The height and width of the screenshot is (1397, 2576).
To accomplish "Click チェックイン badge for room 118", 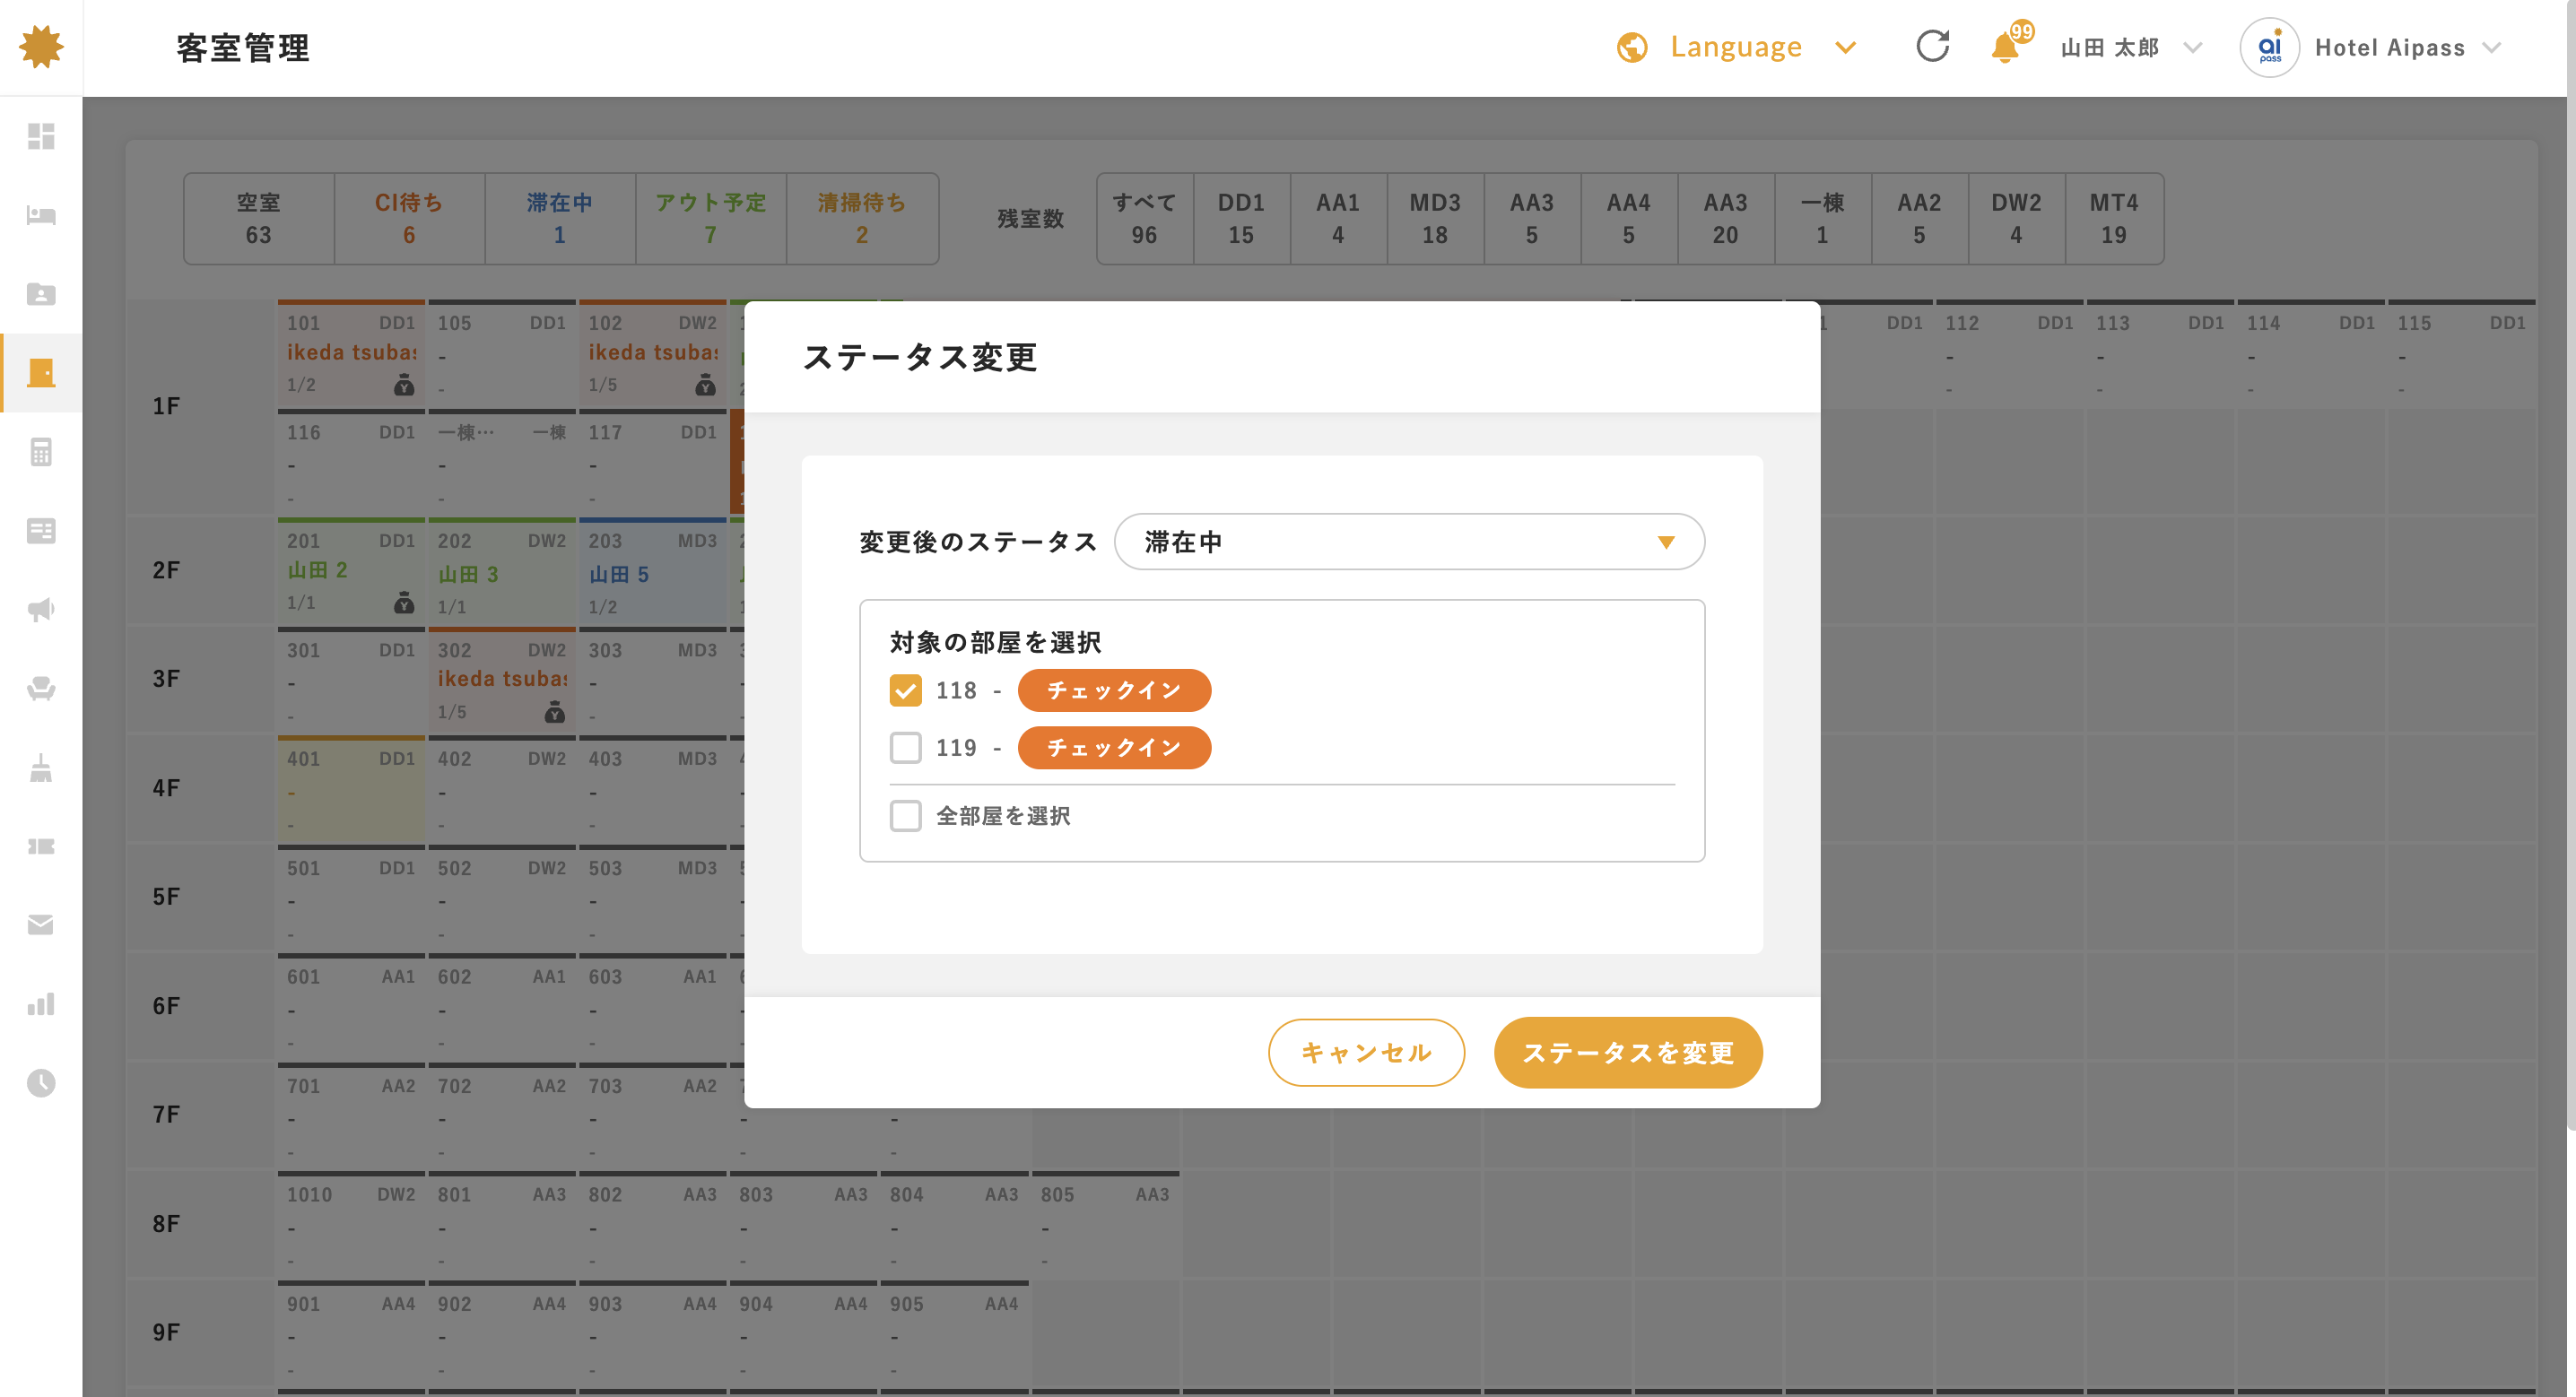I will coord(1114,690).
